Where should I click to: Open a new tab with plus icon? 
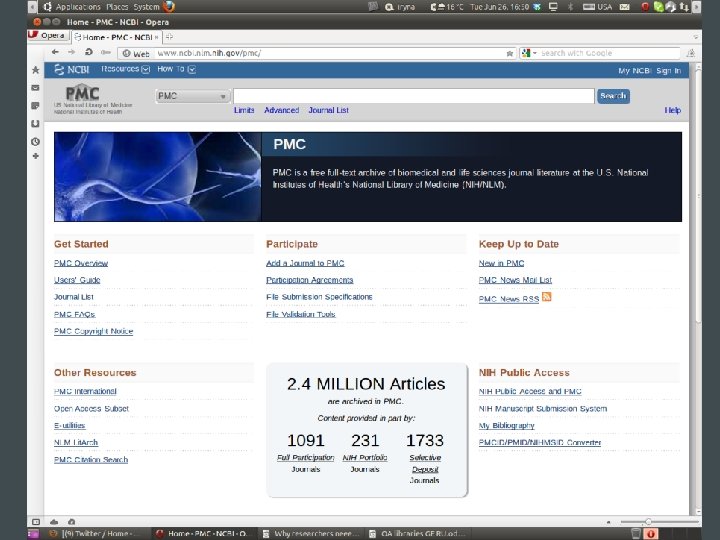pos(169,37)
